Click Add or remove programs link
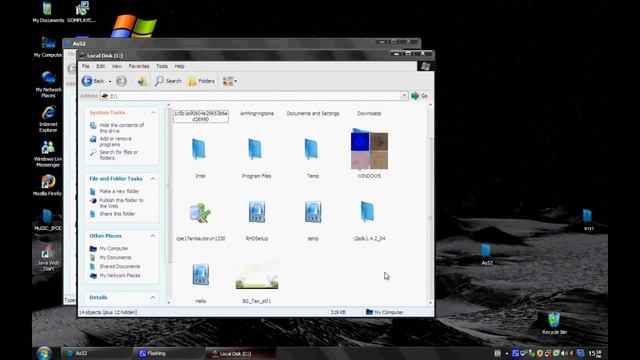 point(116,142)
